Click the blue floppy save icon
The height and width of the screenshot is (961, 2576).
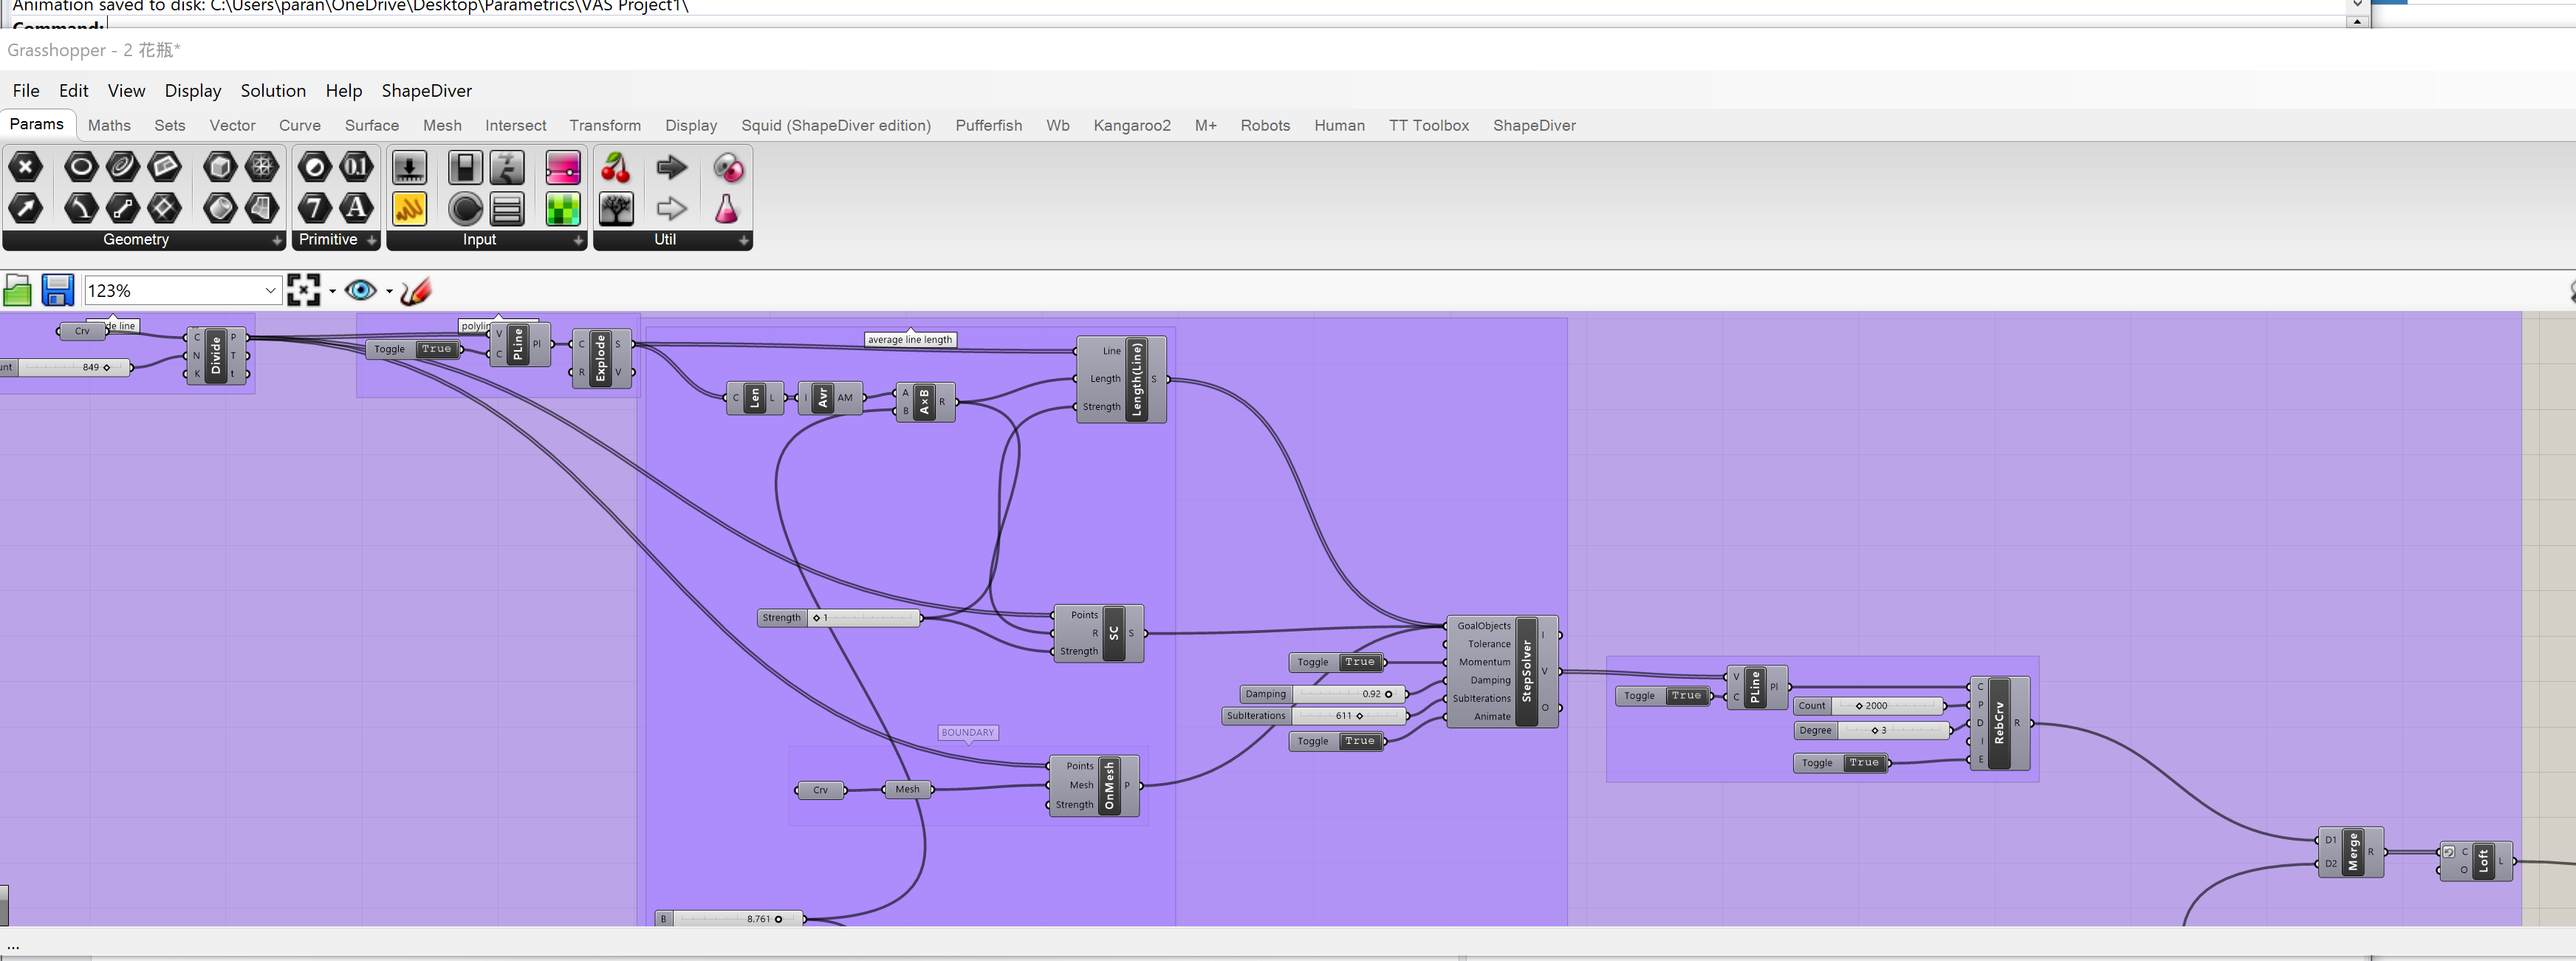[x=57, y=291]
